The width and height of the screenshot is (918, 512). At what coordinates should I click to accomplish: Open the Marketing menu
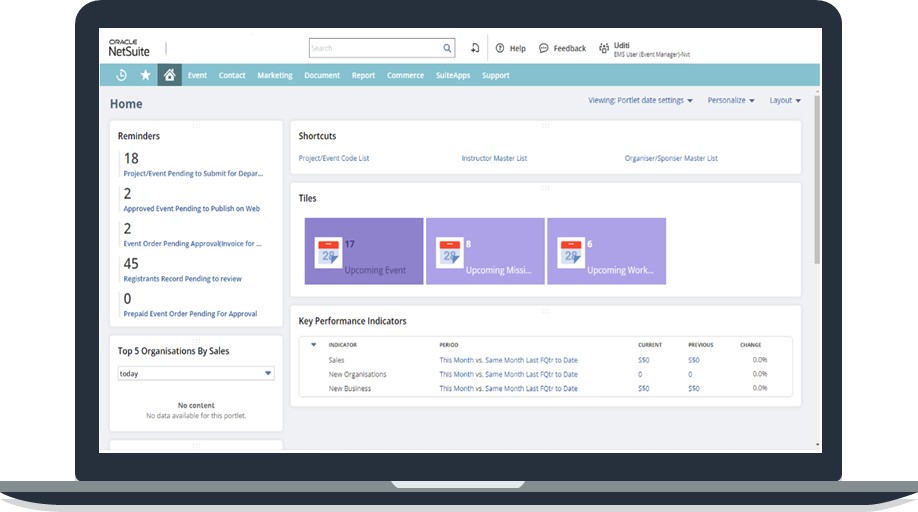[274, 75]
